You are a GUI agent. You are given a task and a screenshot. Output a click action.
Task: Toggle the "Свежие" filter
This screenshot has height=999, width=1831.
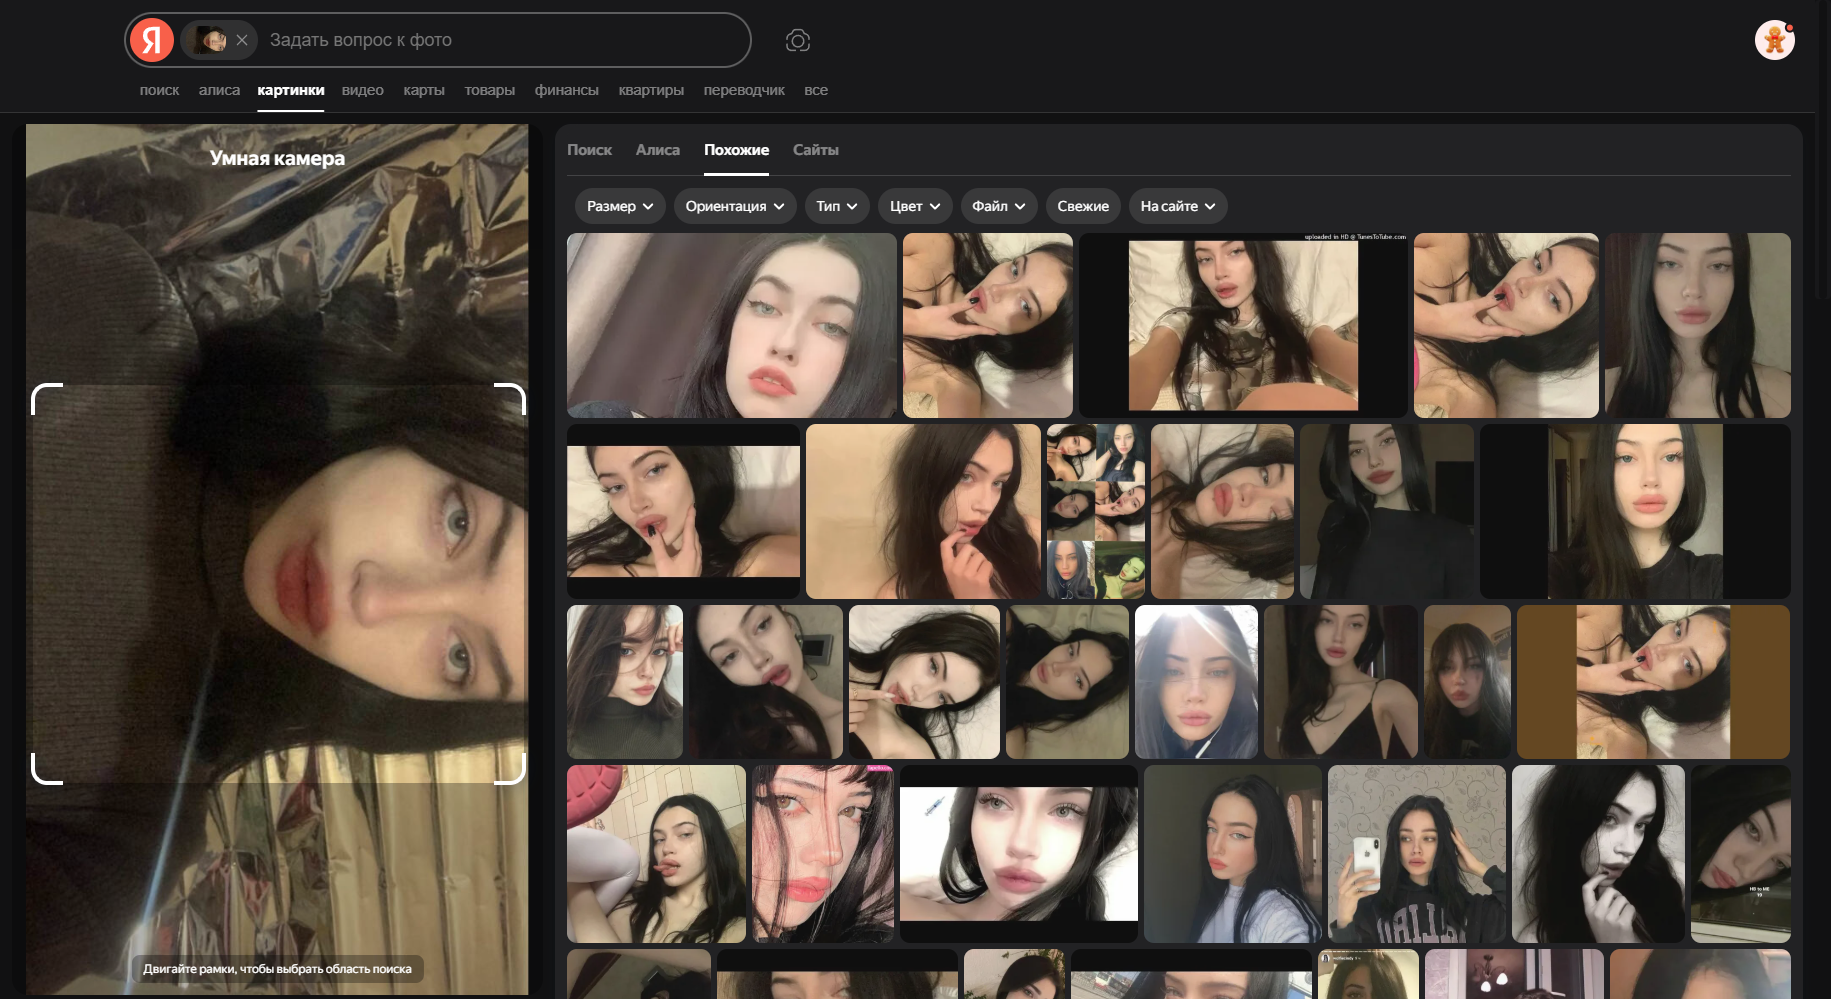[1083, 206]
